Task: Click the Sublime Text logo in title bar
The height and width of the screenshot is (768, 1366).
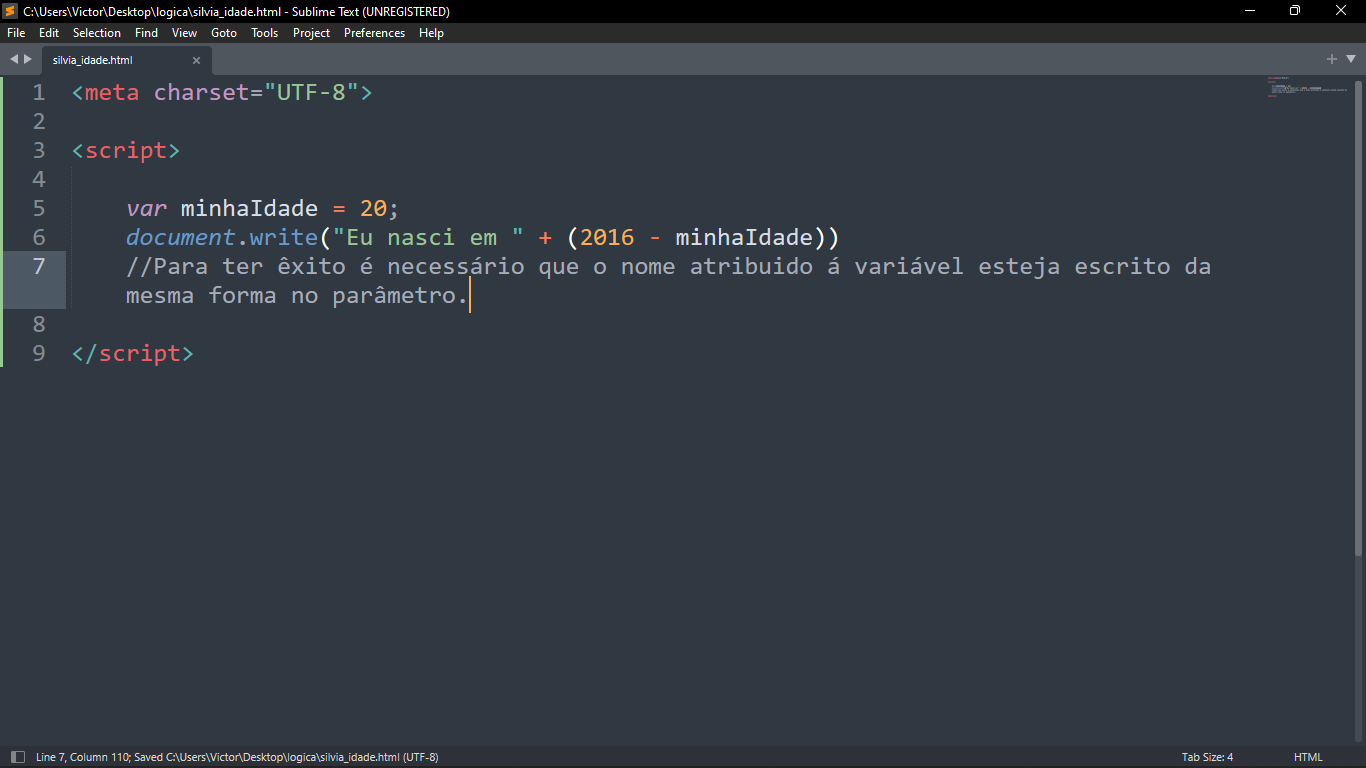Action: (11, 11)
